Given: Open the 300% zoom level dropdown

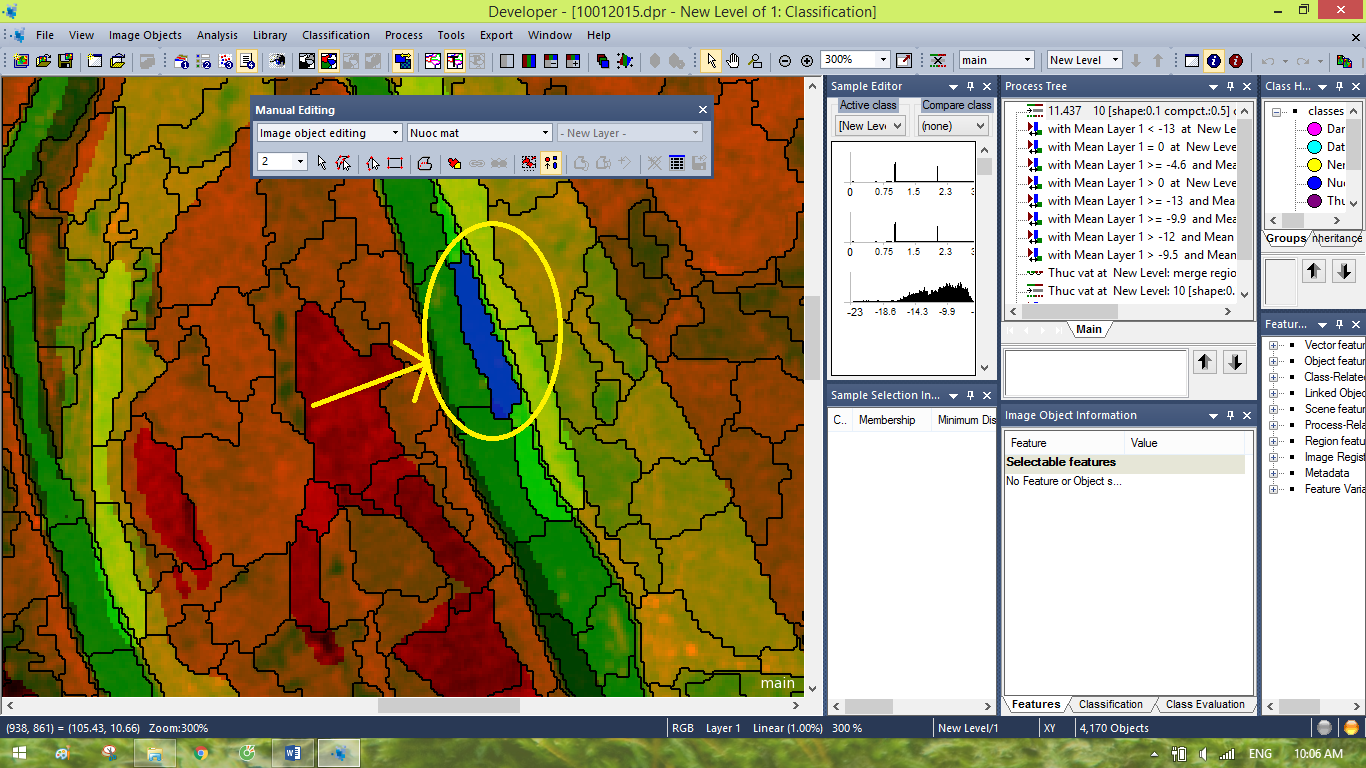Looking at the screenshot, I should point(883,60).
